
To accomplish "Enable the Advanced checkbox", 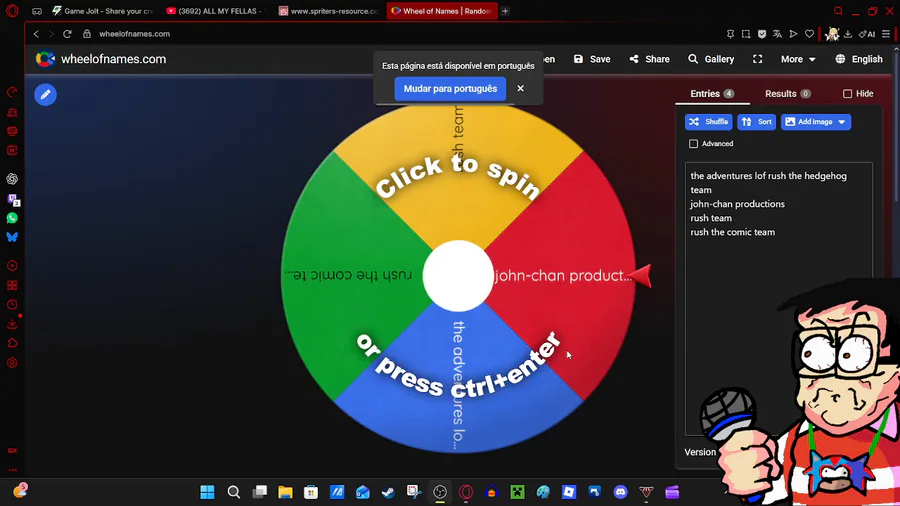I will (693, 143).
